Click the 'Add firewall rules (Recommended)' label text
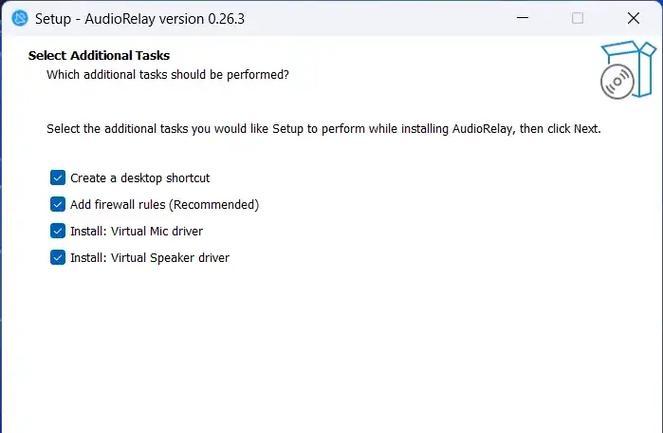The height and width of the screenshot is (433, 663). (x=164, y=205)
